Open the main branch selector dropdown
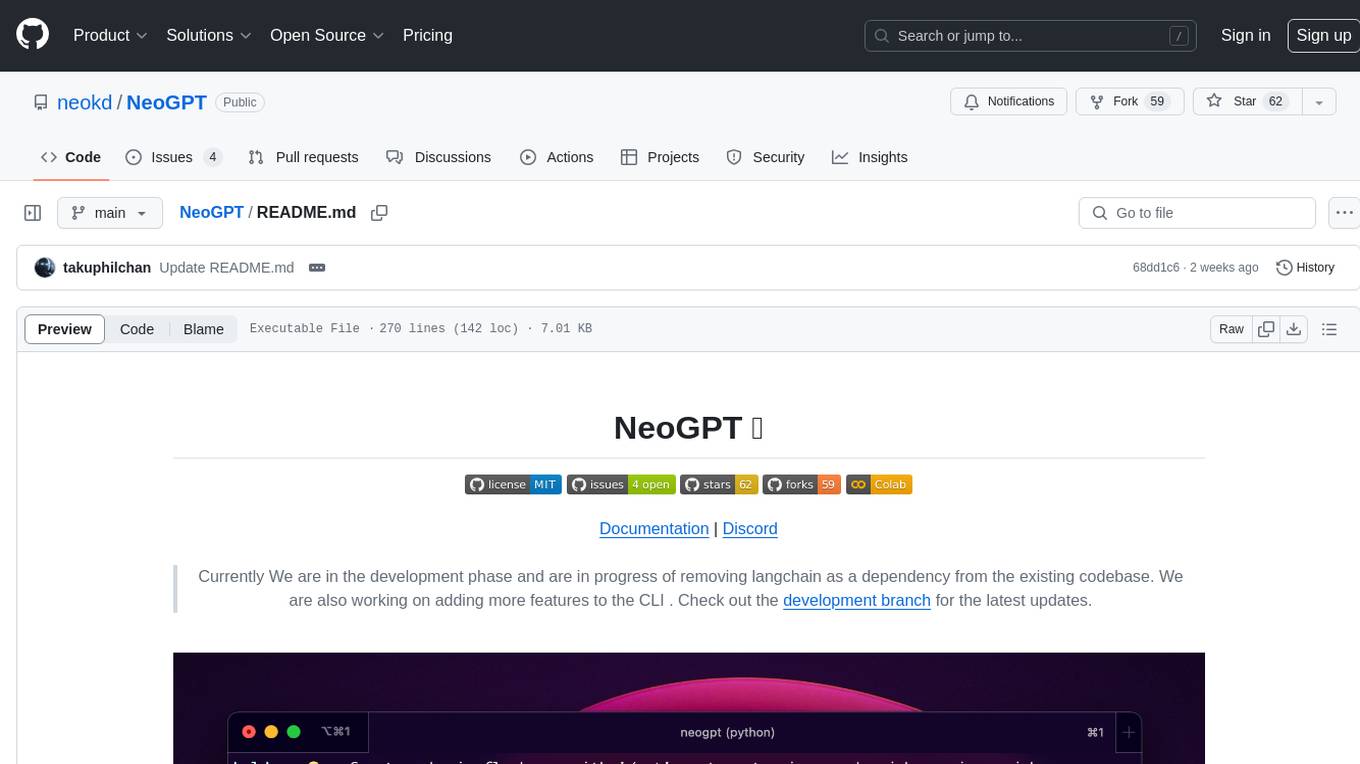1360x764 pixels. pyautogui.click(x=110, y=213)
